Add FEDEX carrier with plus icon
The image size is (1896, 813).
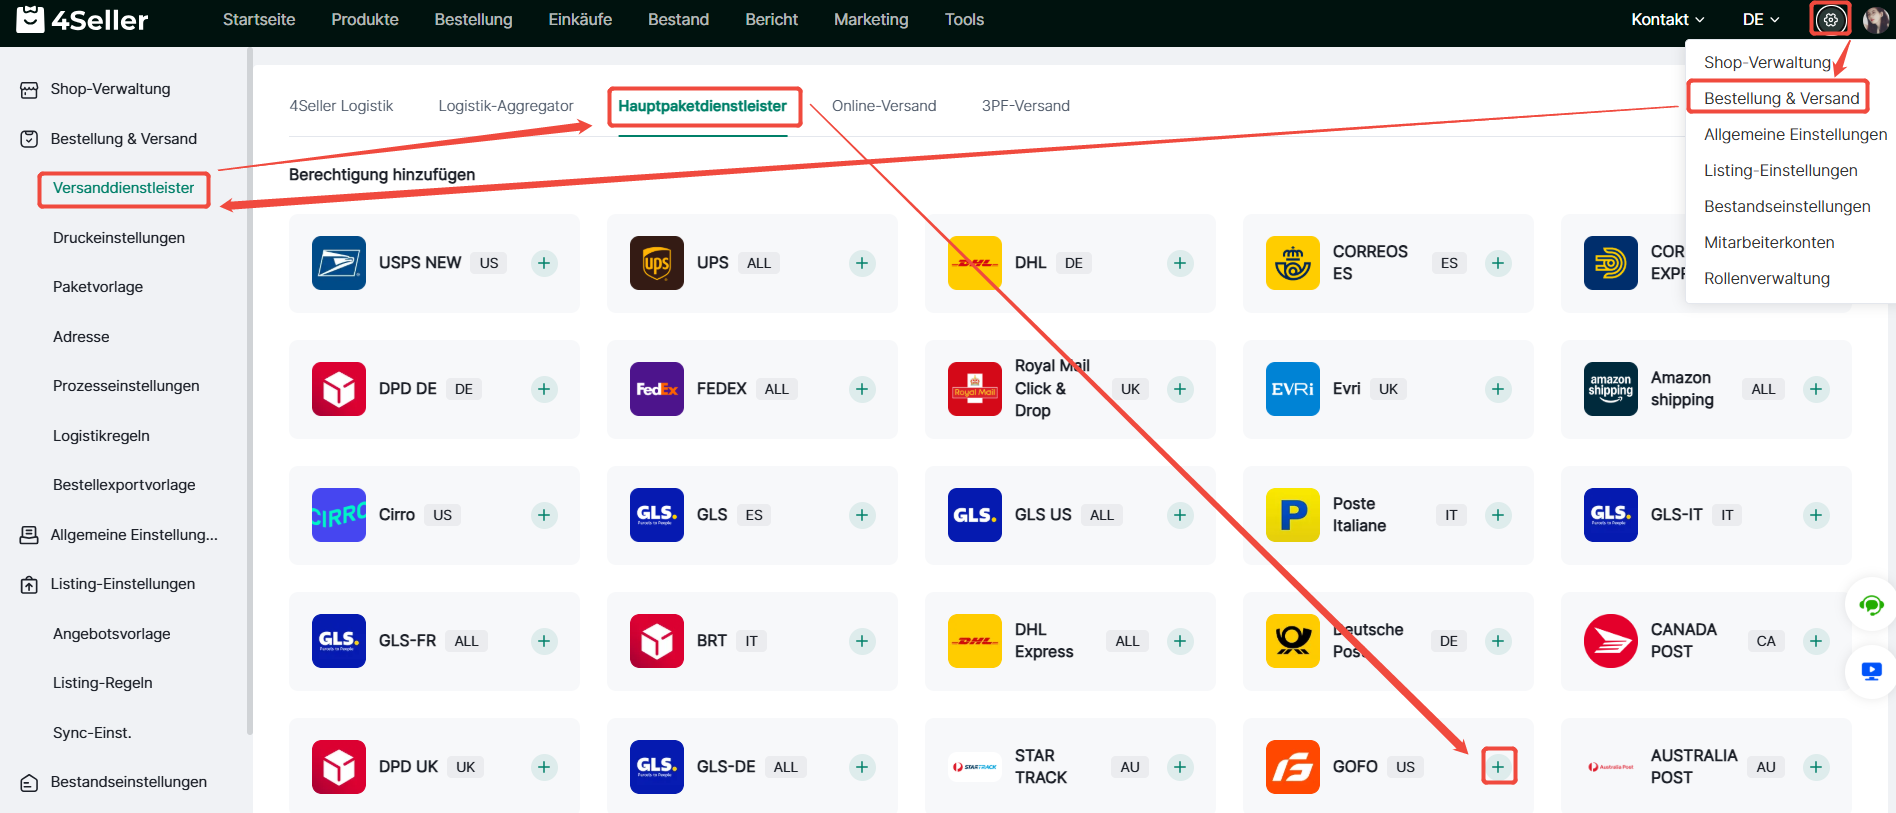click(862, 389)
